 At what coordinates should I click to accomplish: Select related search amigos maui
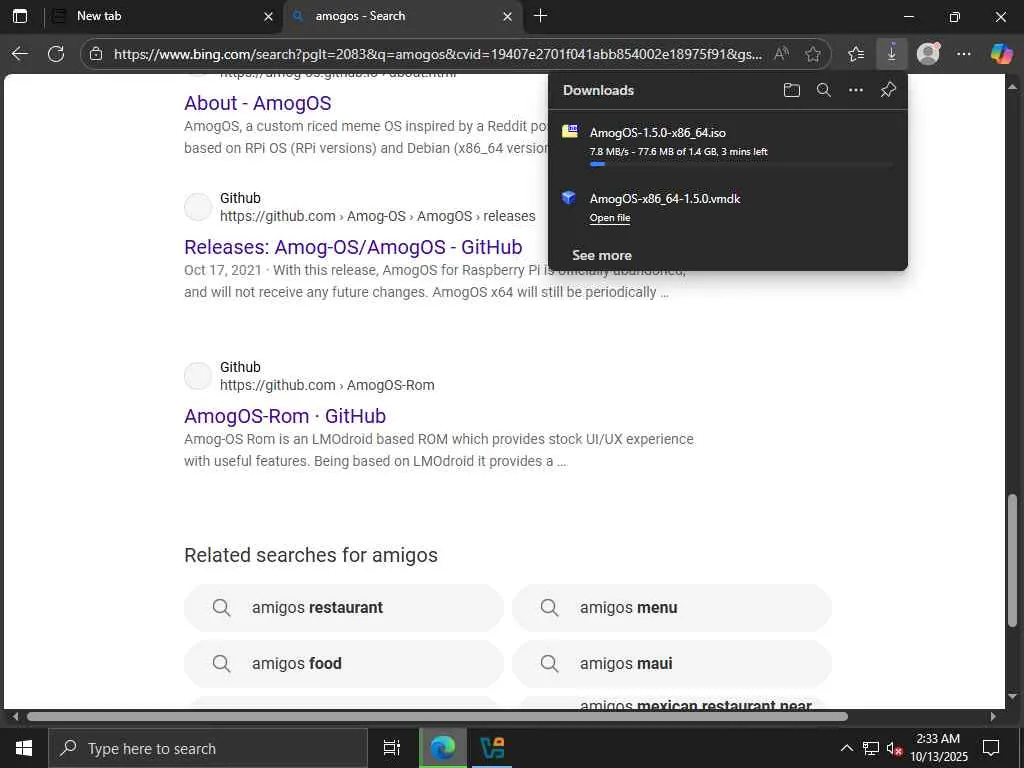[x=672, y=664]
